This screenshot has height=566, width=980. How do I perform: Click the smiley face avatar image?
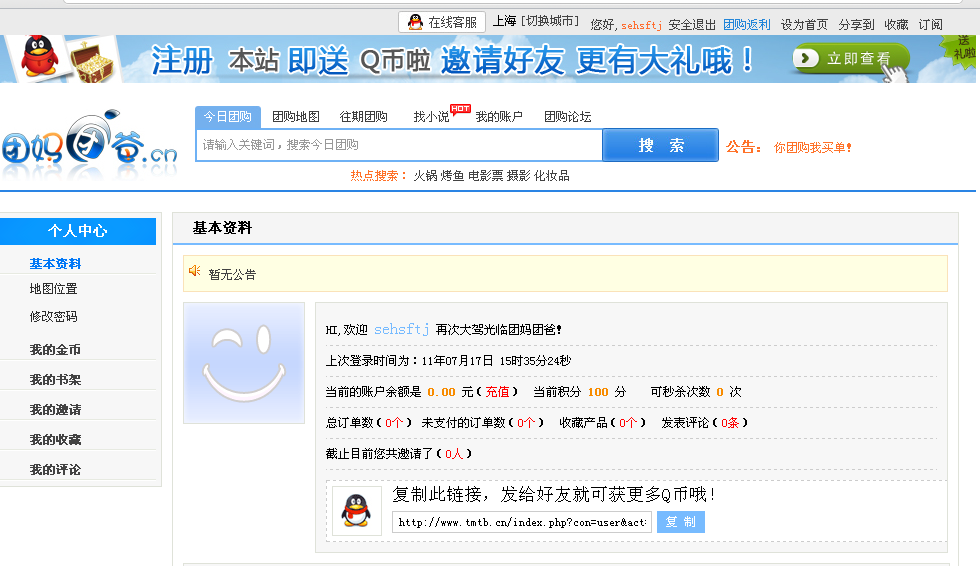click(244, 363)
